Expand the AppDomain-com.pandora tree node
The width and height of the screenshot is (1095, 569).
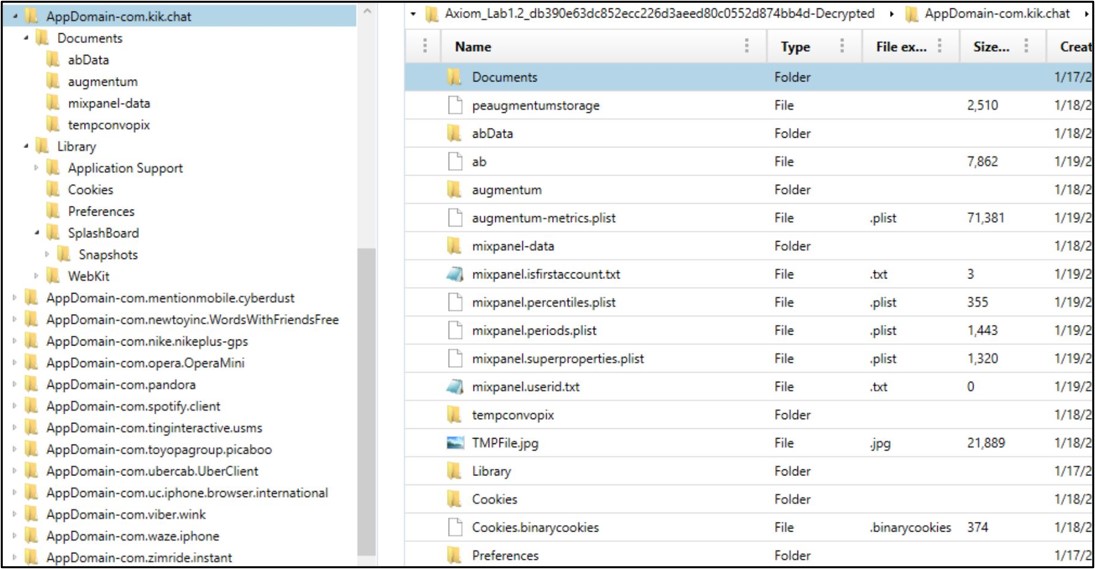pyautogui.click(x=15, y=384)
